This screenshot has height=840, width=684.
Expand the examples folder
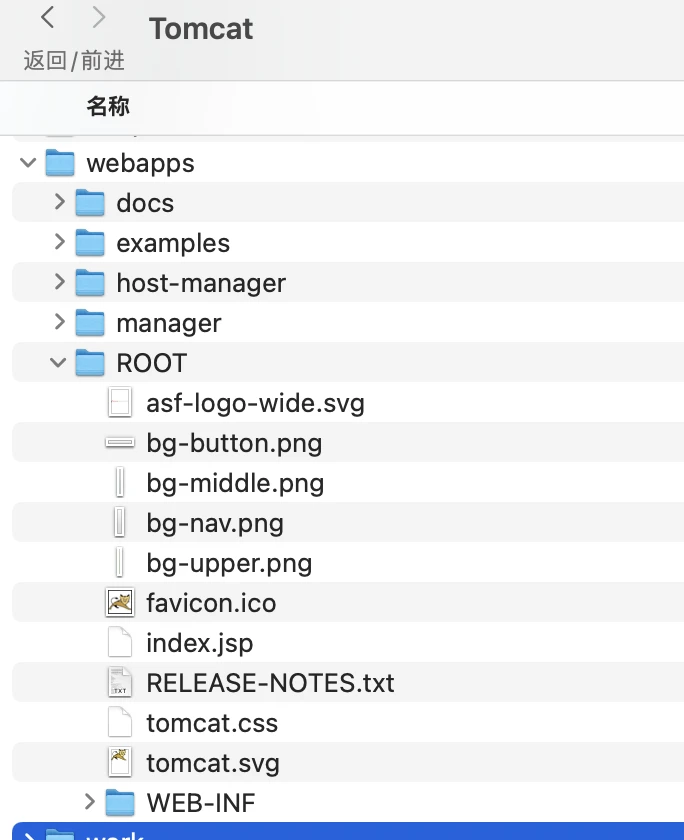point(59,243)
